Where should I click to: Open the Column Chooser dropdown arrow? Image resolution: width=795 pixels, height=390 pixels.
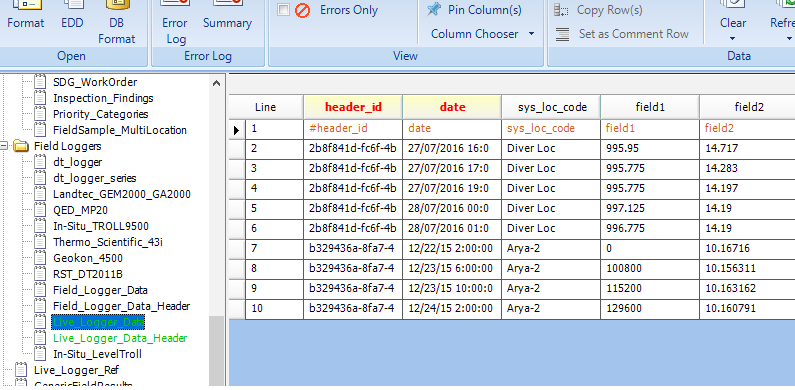pos(531,34)
